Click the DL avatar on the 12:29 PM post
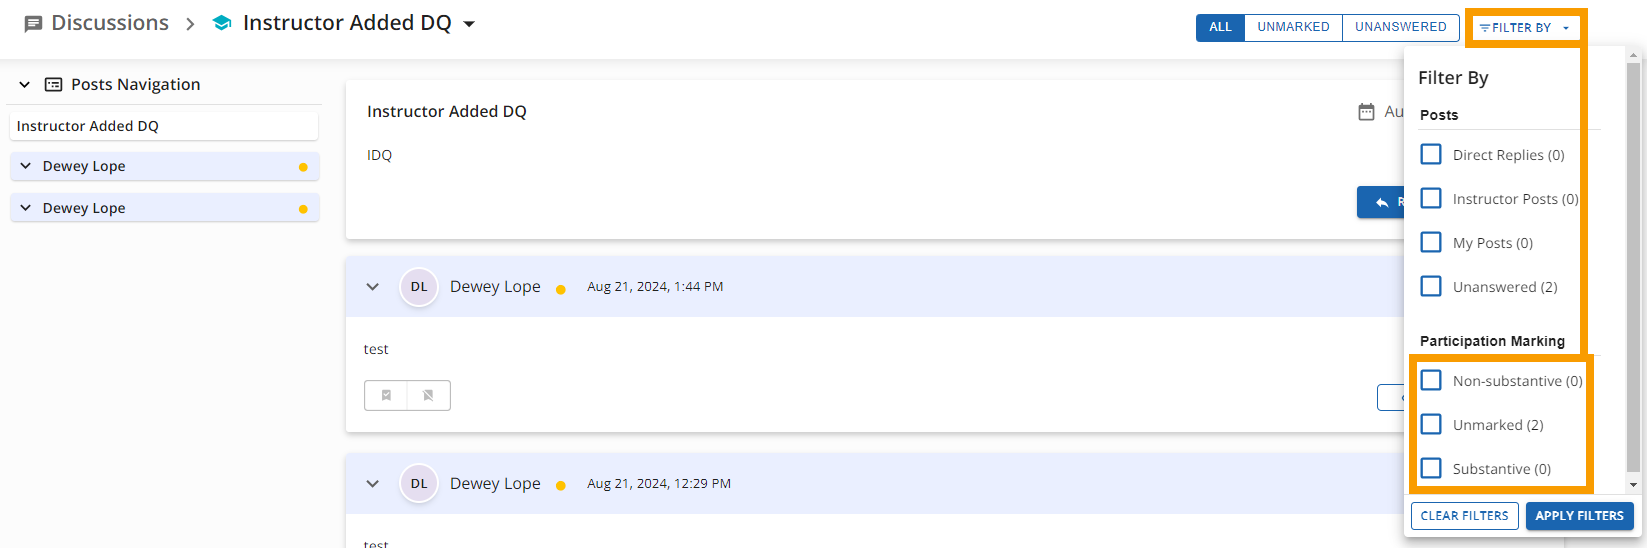Screen dimensions: 1647x548 coord(419,484)
